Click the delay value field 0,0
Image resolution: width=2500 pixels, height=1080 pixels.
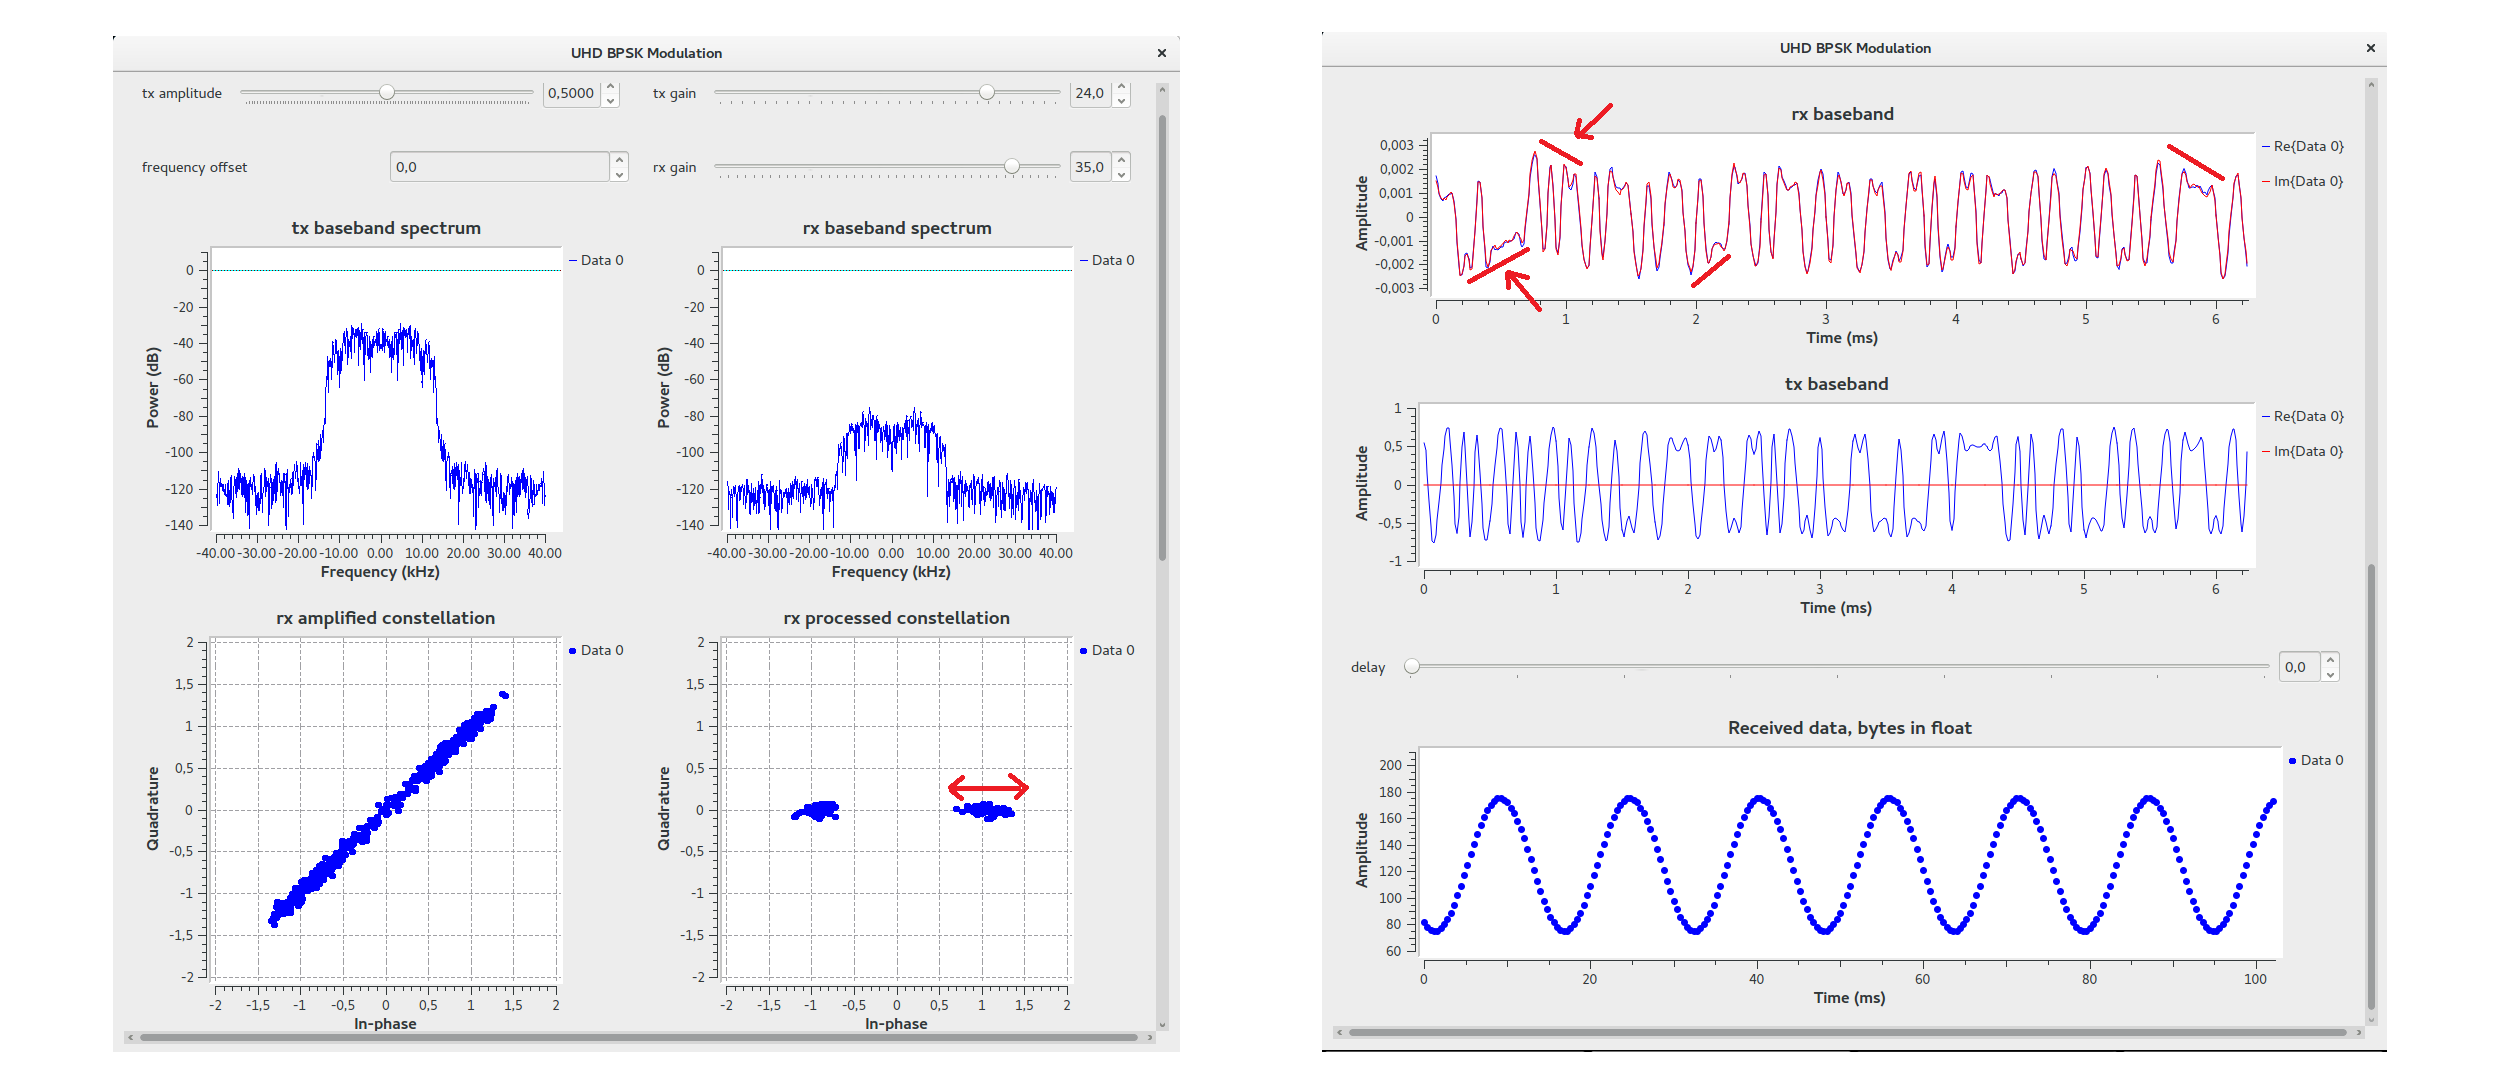[x=2299, y=667]
